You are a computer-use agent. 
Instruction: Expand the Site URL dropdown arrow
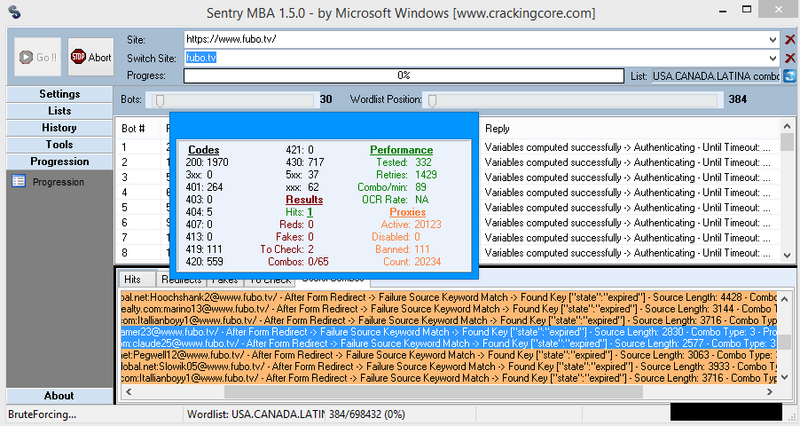772,39
